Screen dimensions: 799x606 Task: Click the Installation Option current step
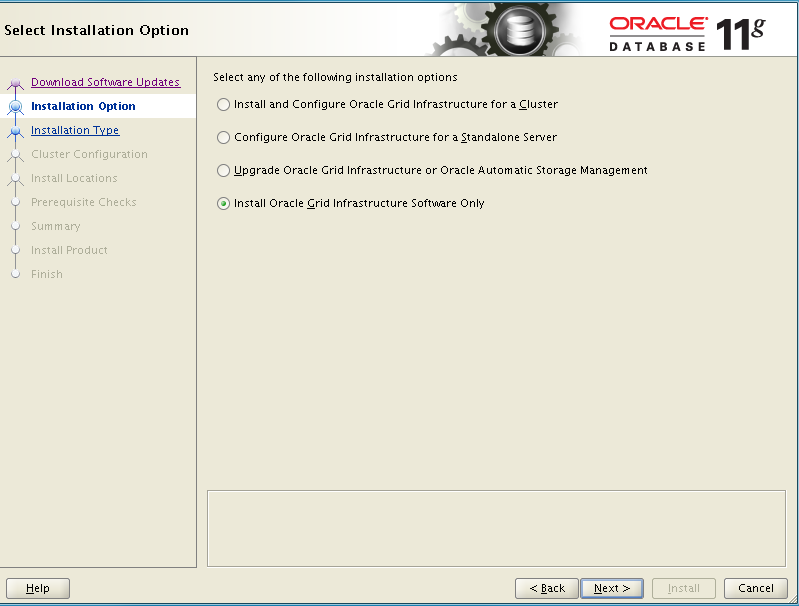83,106
